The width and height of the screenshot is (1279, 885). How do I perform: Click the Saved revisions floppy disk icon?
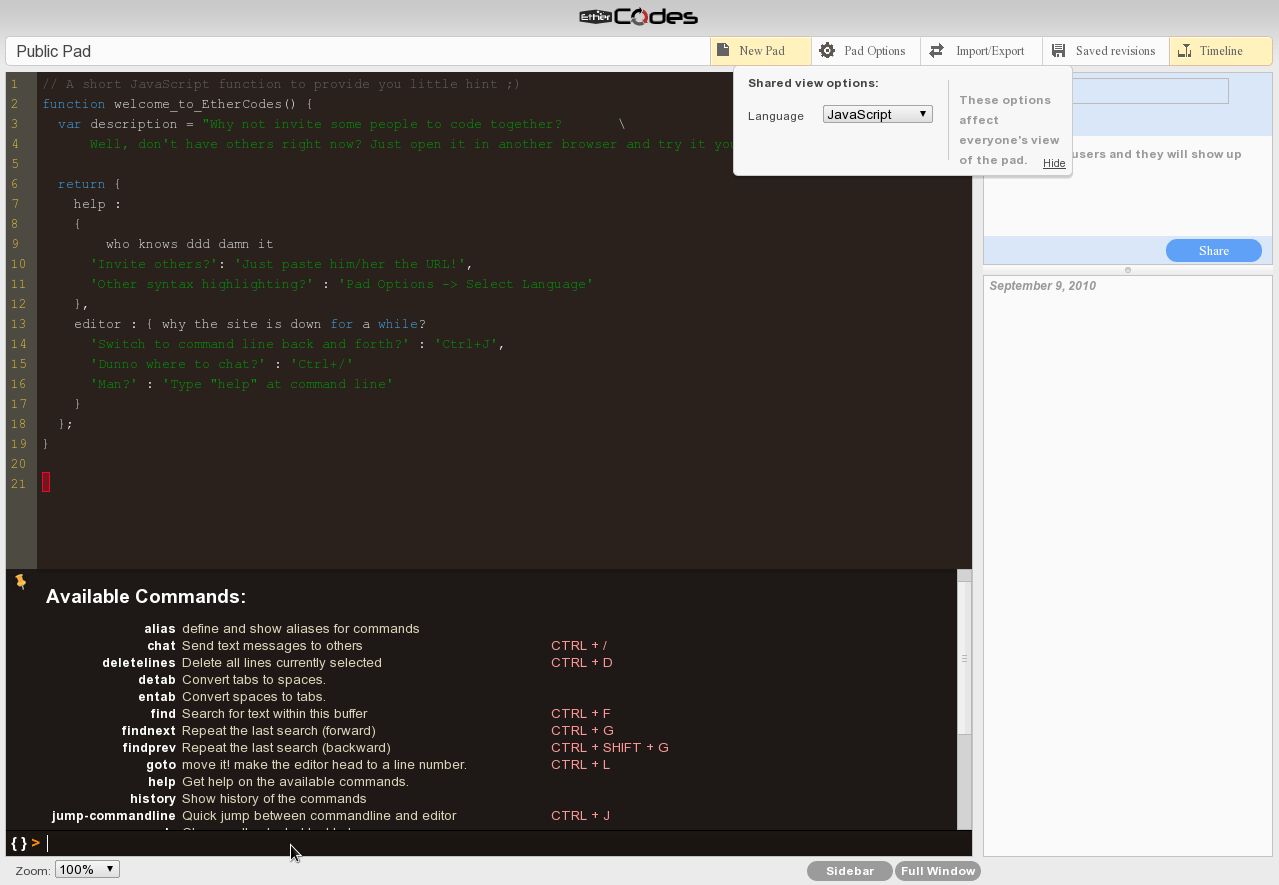pyautogui.click(x=1059, y=51)
